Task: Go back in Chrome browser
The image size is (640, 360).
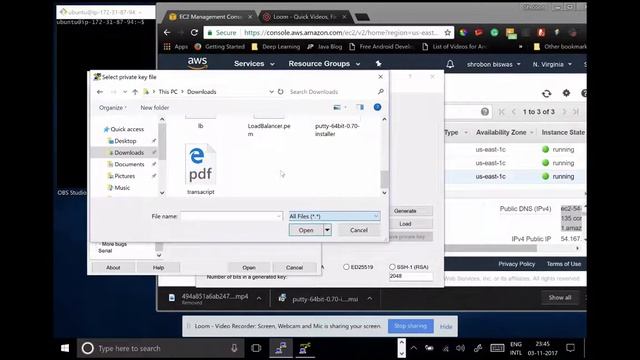Action: click(x=167, y=33)
